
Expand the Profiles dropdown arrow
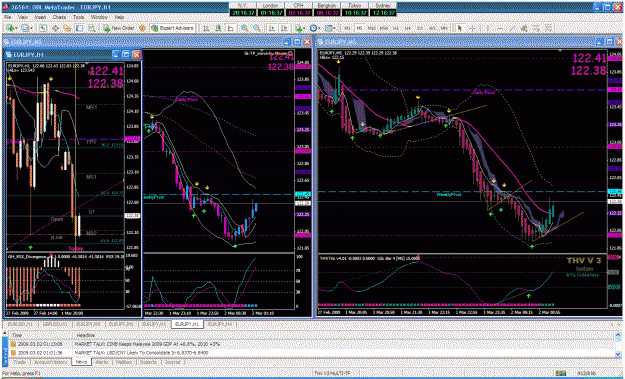tap(31, 28)
